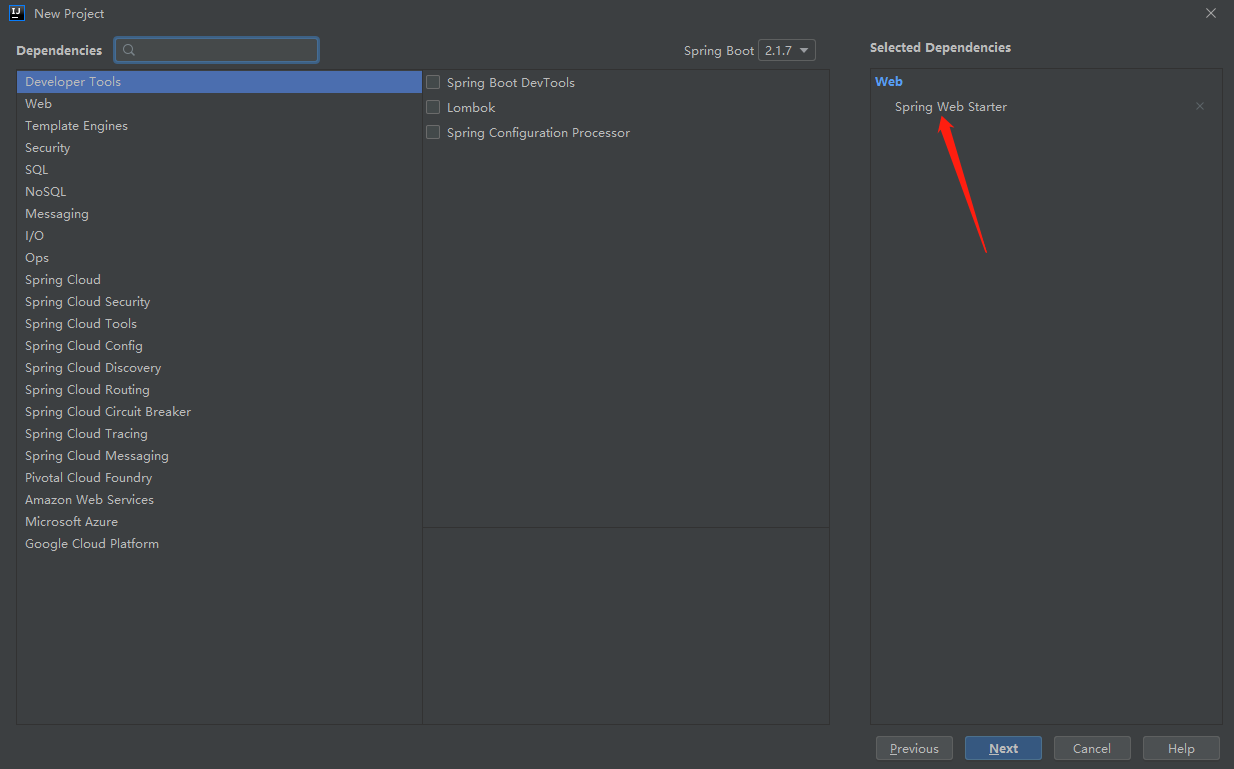Select Microsoft Azure category

[x=219, y=522]
